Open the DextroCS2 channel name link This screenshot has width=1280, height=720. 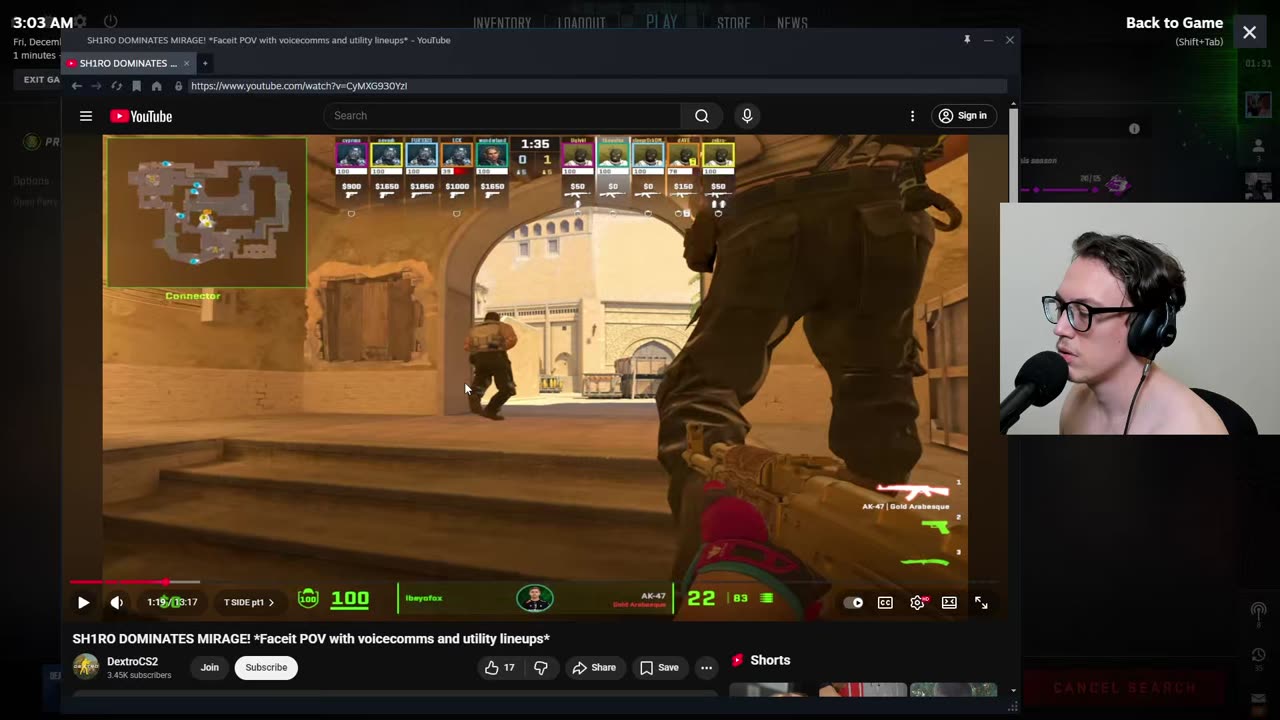click(133, 661)
